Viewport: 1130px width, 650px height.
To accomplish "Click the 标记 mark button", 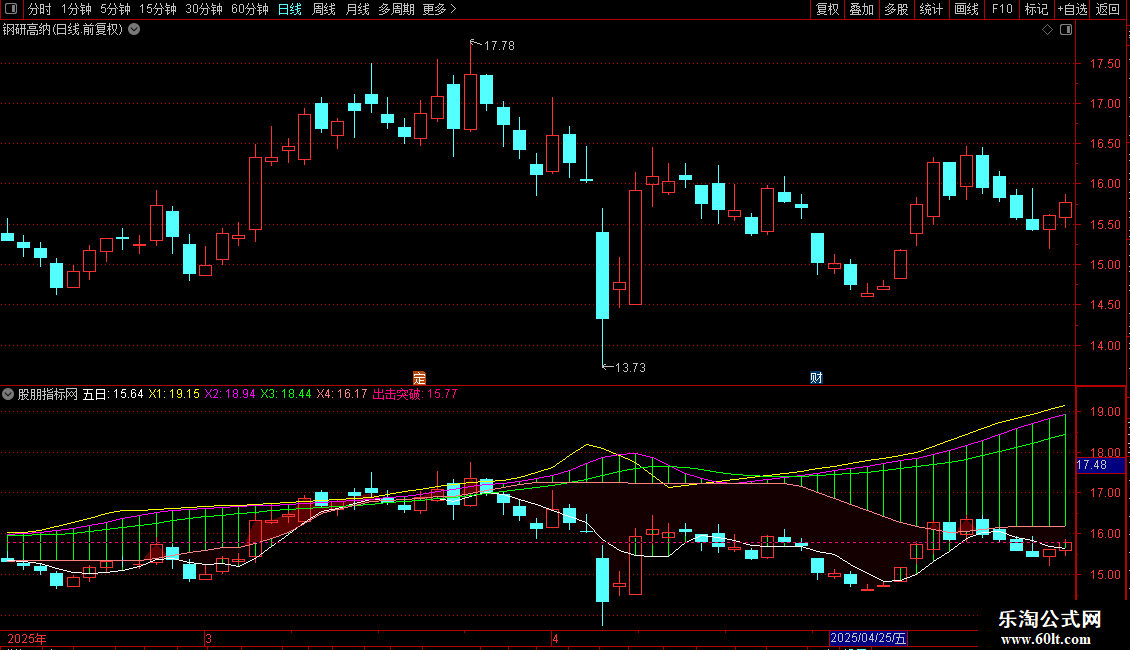I will [x=1036, y=9].
